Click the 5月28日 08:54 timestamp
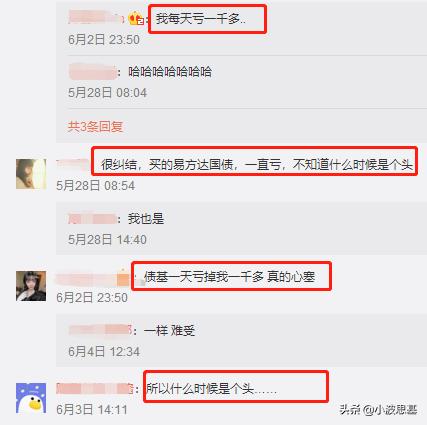Screen dimensions: 427x425 click(x=95, y=185)
